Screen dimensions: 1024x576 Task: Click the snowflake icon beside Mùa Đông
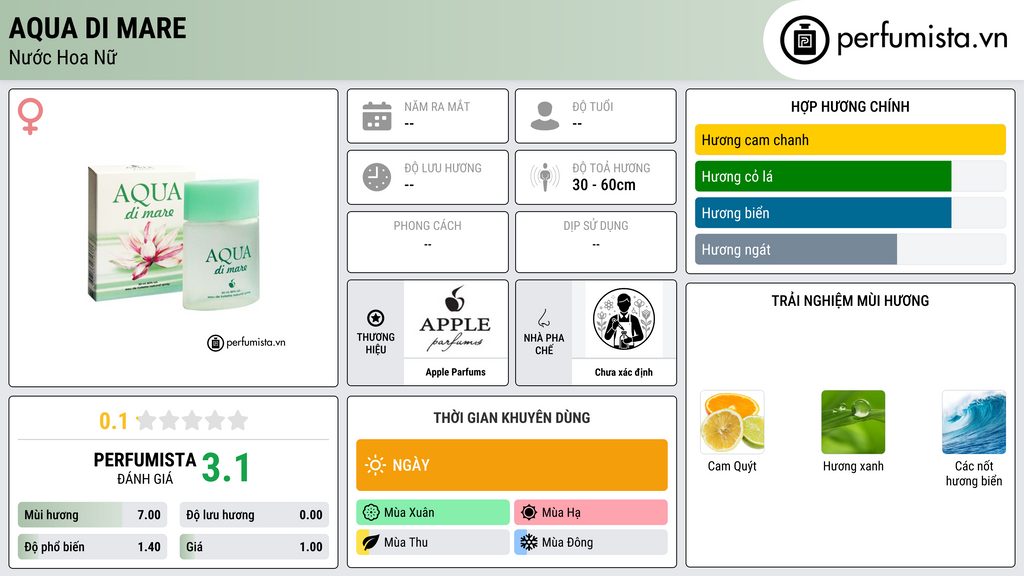[529, 542]
